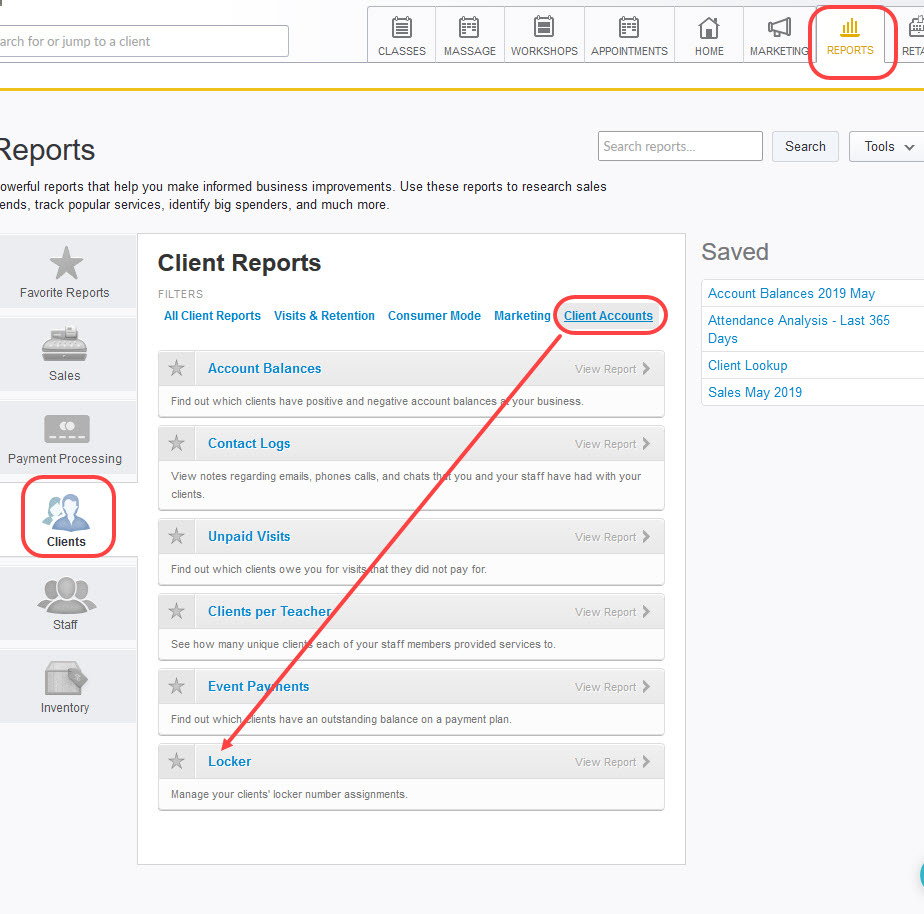Image resolution: width=924 pixels, height=914 pixels.
Task: Open the Inventory box category
Action: pos(66,679)
